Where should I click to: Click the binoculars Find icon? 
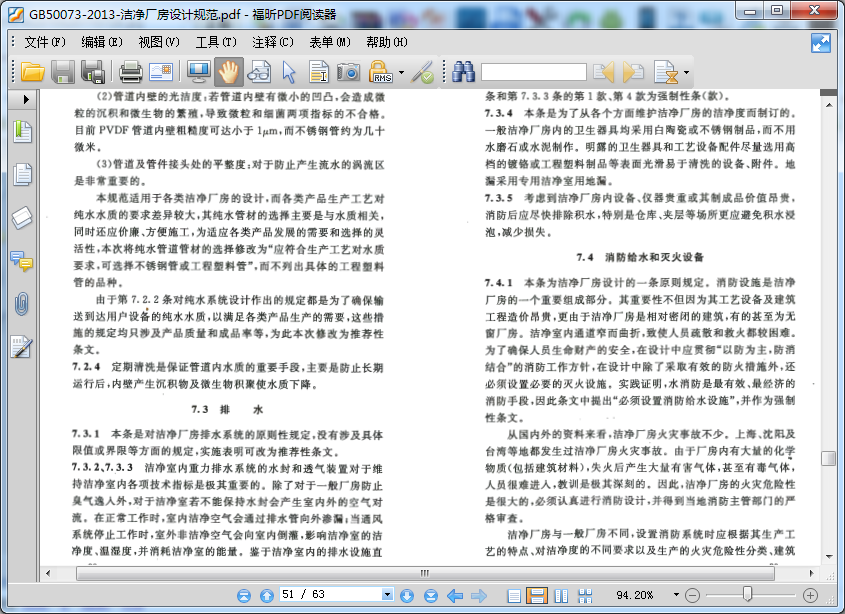tap(463, 72)
